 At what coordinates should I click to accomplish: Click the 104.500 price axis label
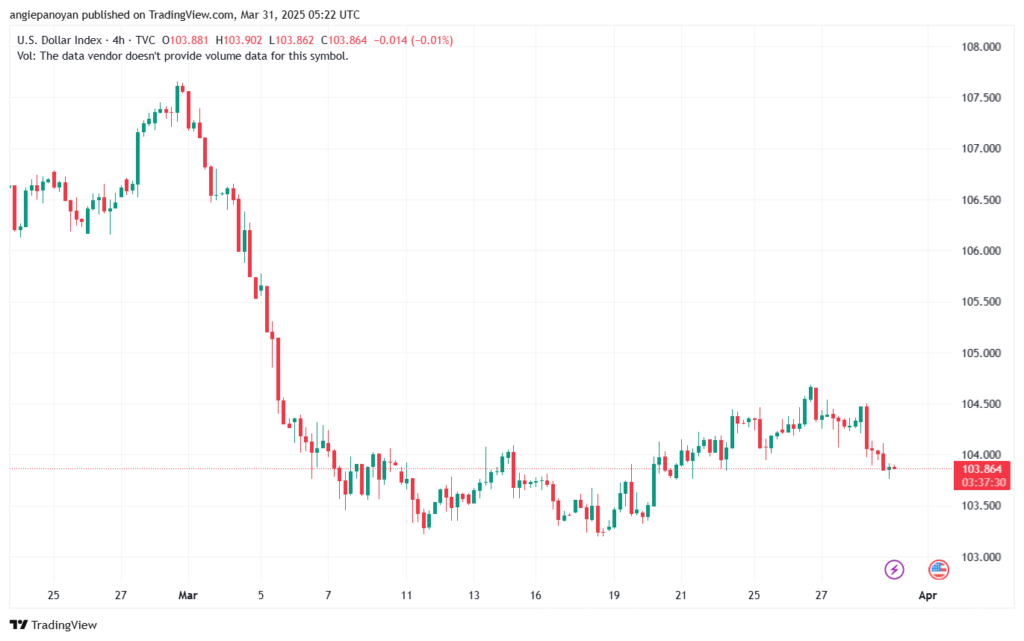[981, 404]
